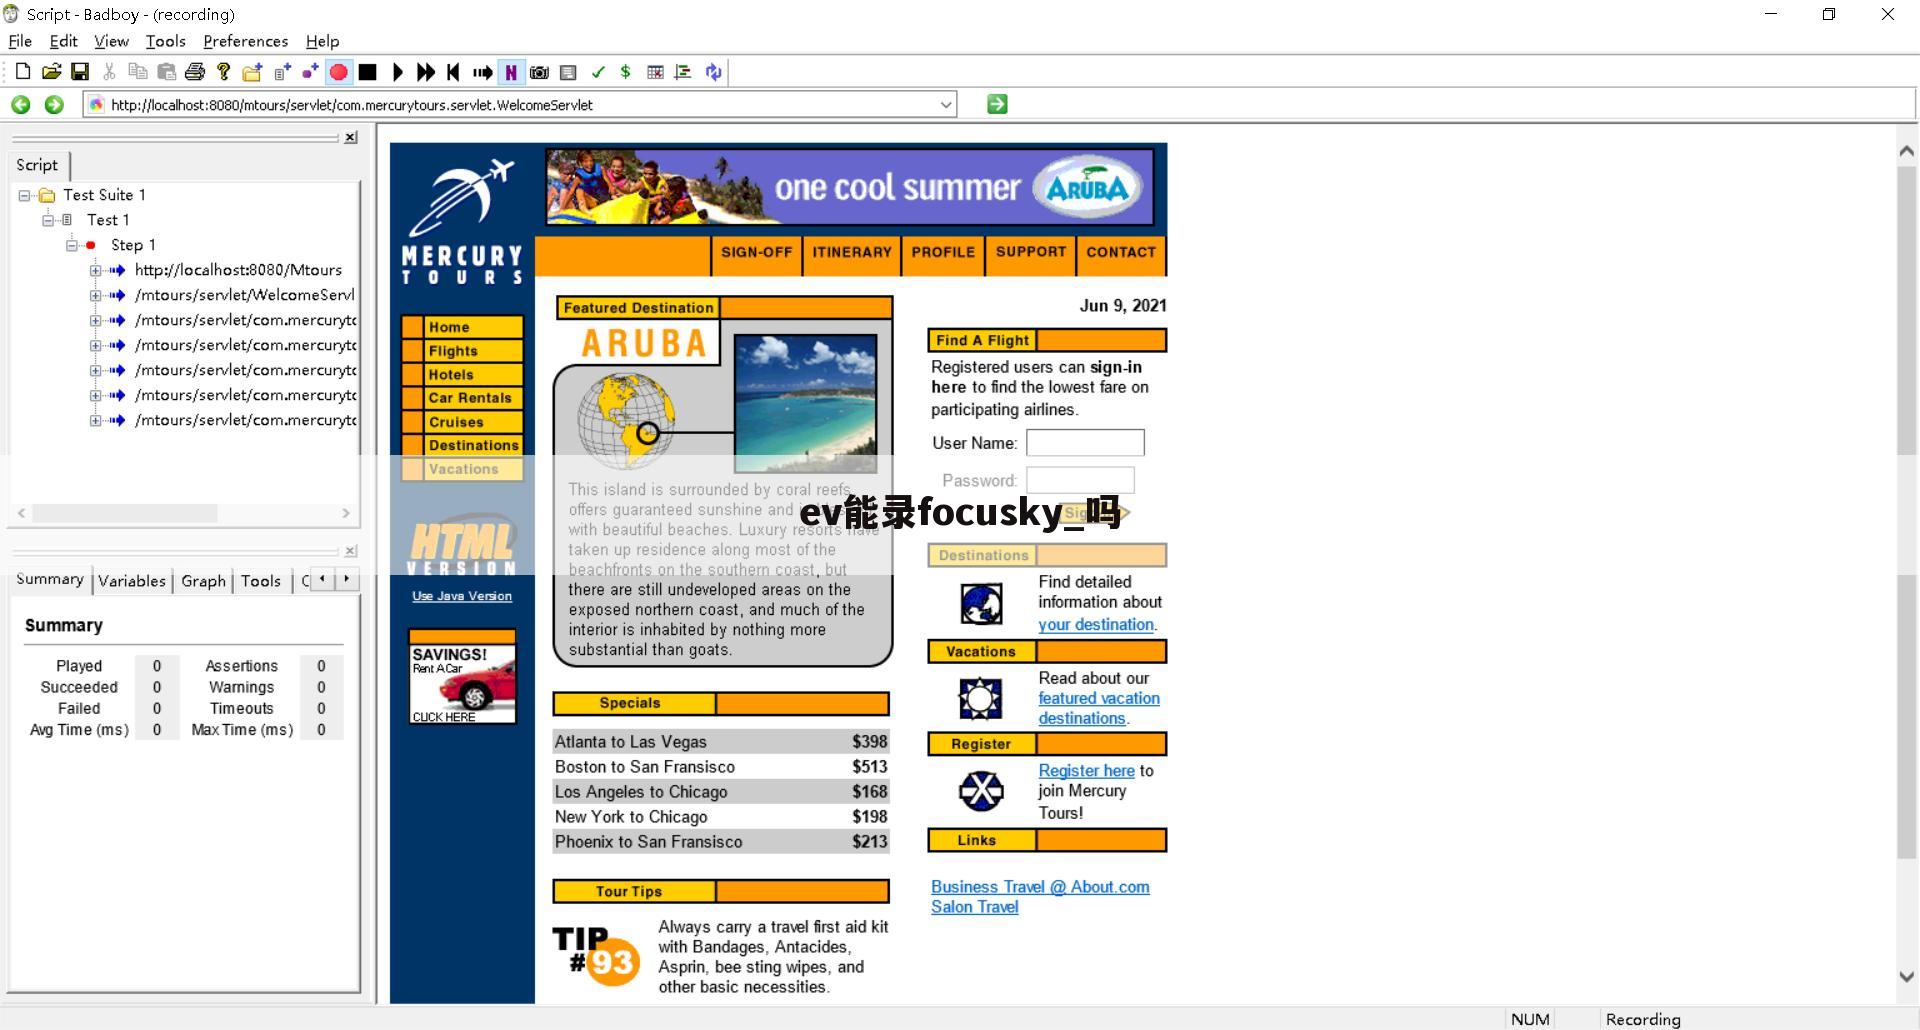The image size is (1920, 1030).
Task: Open the View menu
Action: [111, 41]
